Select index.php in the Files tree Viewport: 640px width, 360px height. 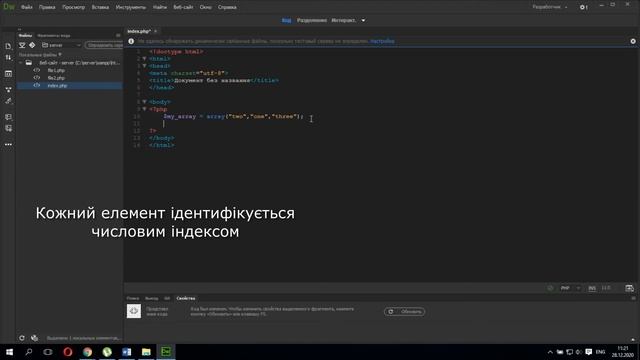pyautogui.click(x=57, y=86)
